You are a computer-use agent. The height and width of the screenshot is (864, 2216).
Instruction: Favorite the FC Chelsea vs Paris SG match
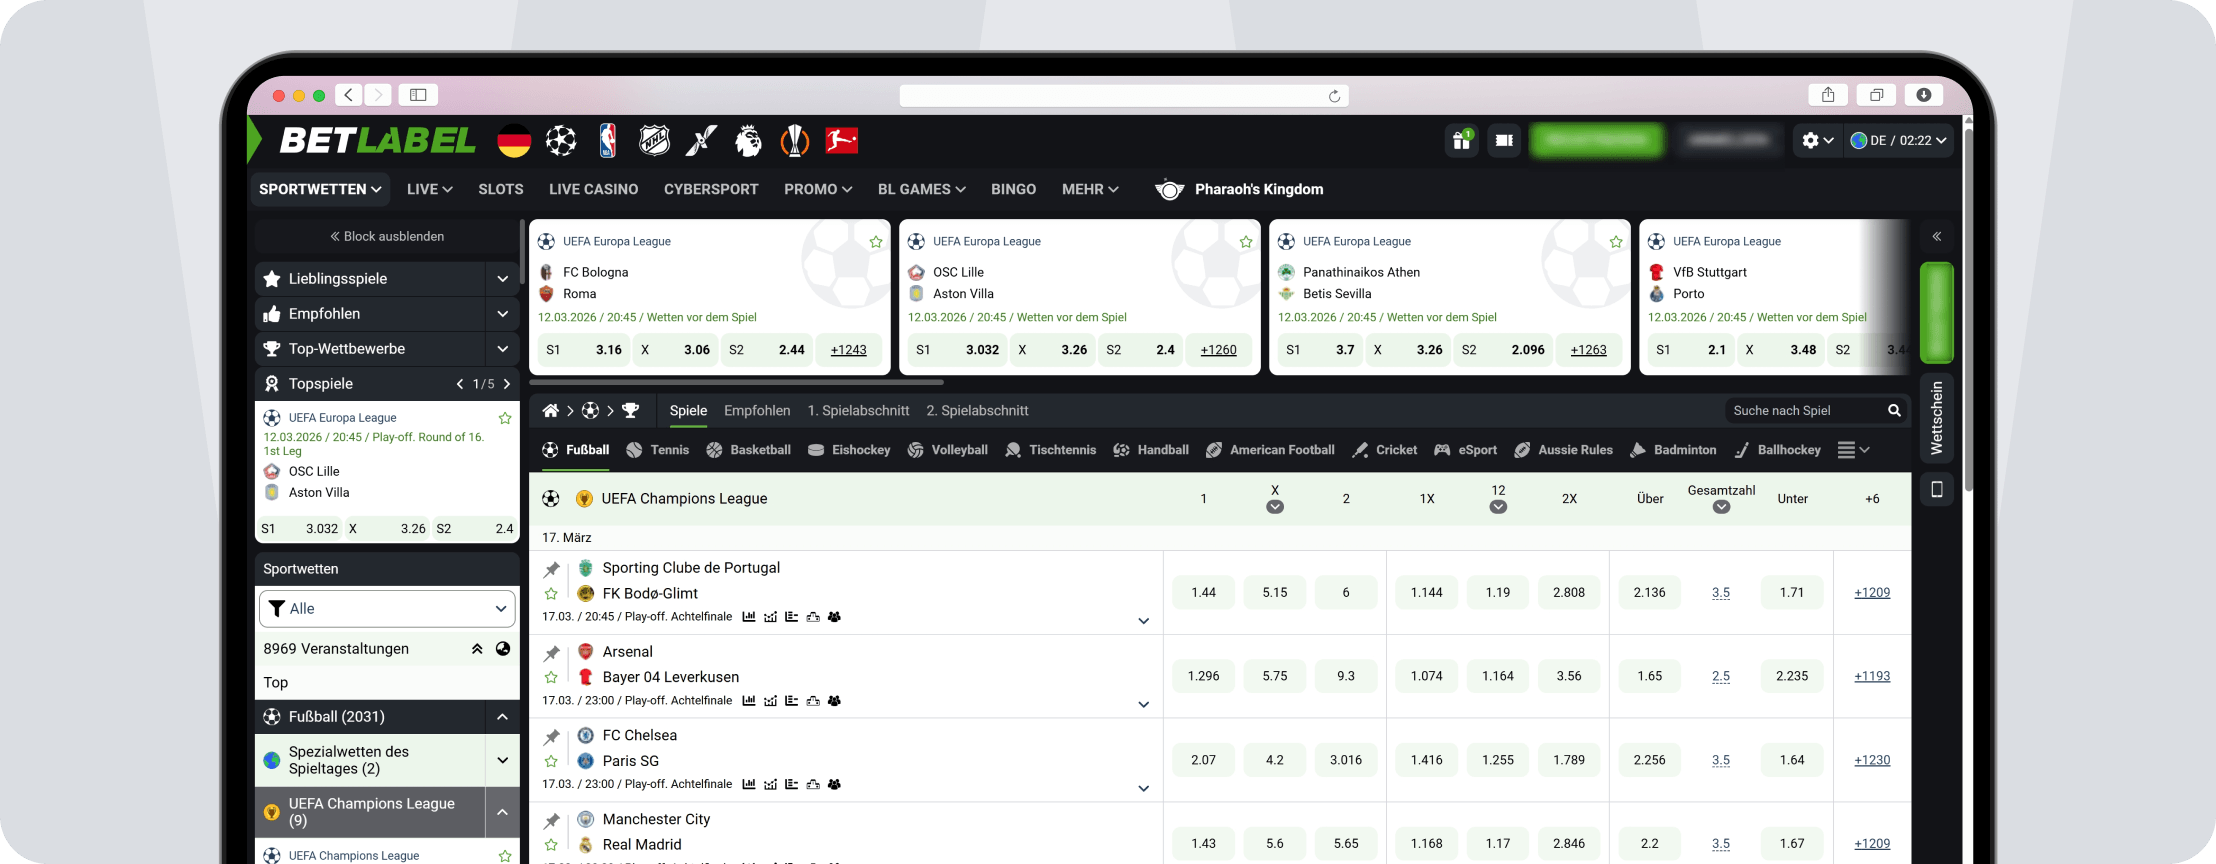(551, 762)
